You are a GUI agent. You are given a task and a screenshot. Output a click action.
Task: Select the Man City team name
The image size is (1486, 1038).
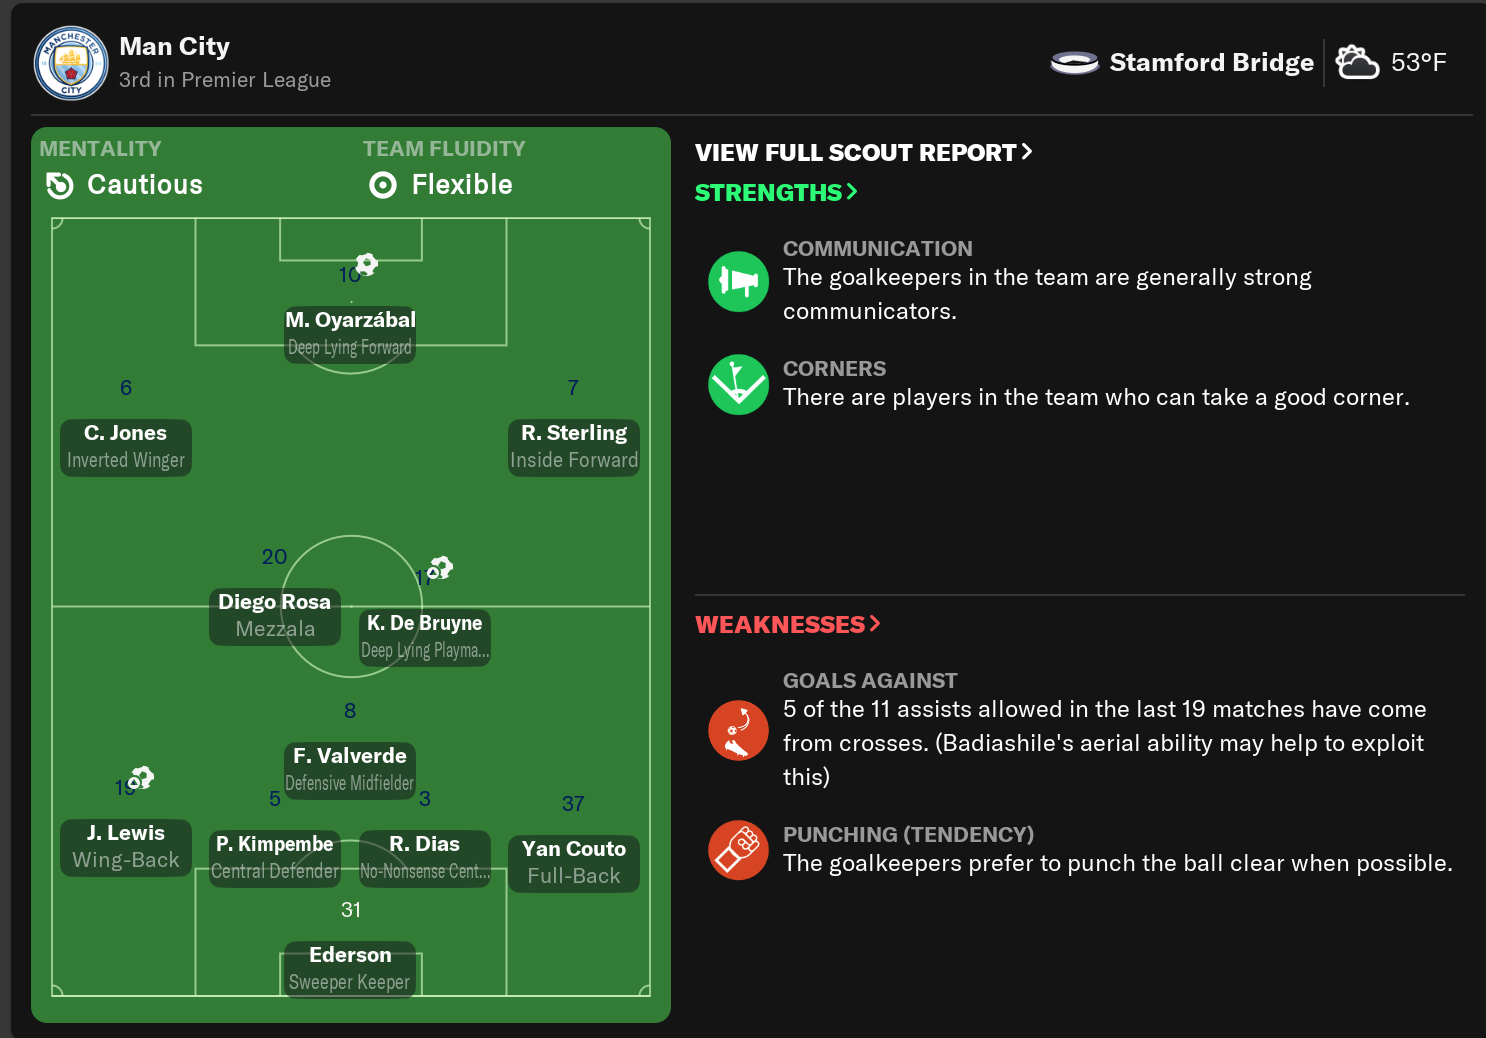tap(174, 47)
